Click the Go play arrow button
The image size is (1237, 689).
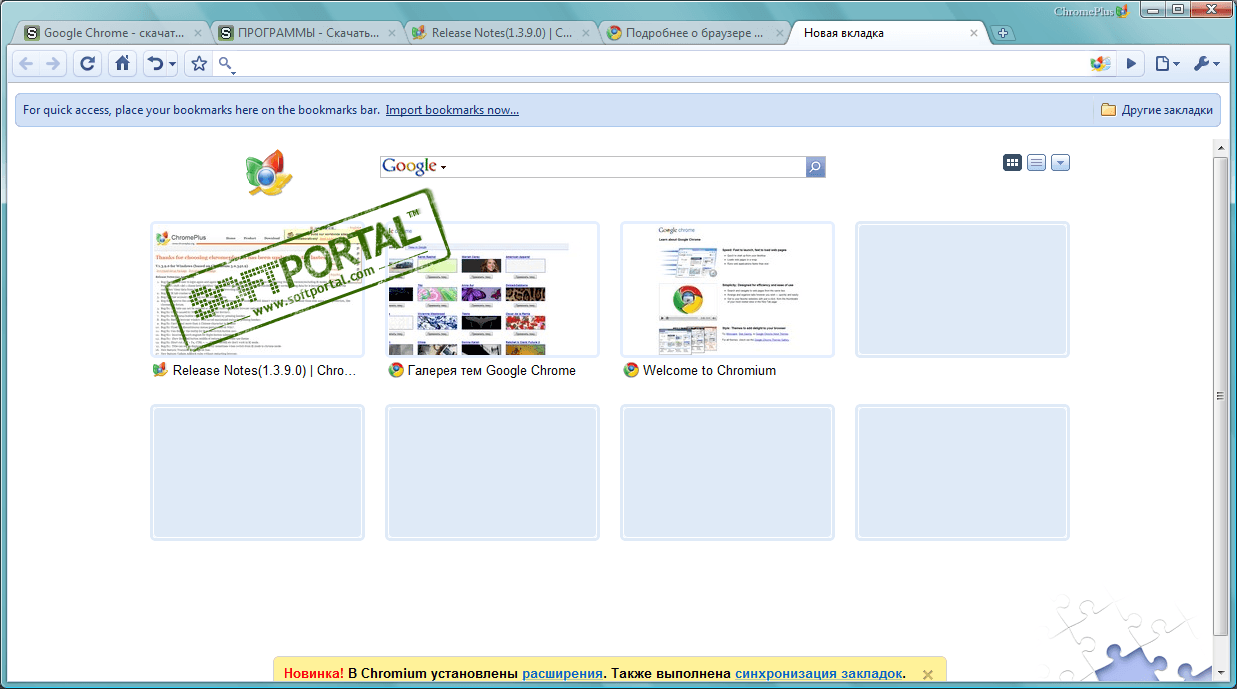1131,64
